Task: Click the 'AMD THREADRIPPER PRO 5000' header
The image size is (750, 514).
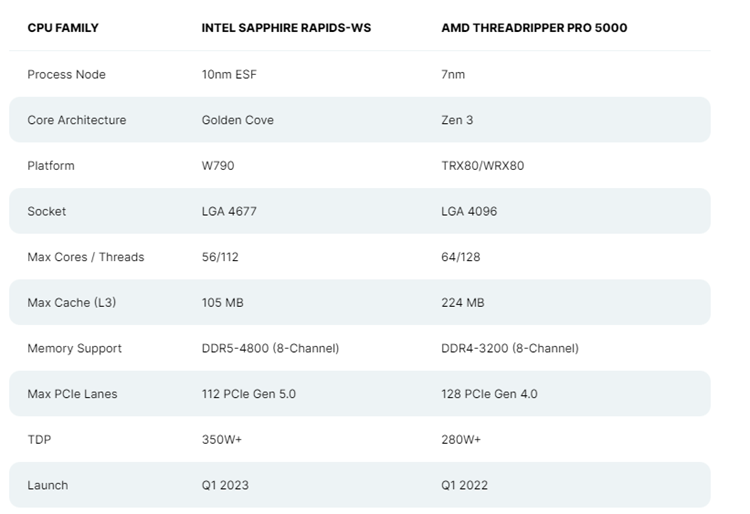Action: coord(534,28)
